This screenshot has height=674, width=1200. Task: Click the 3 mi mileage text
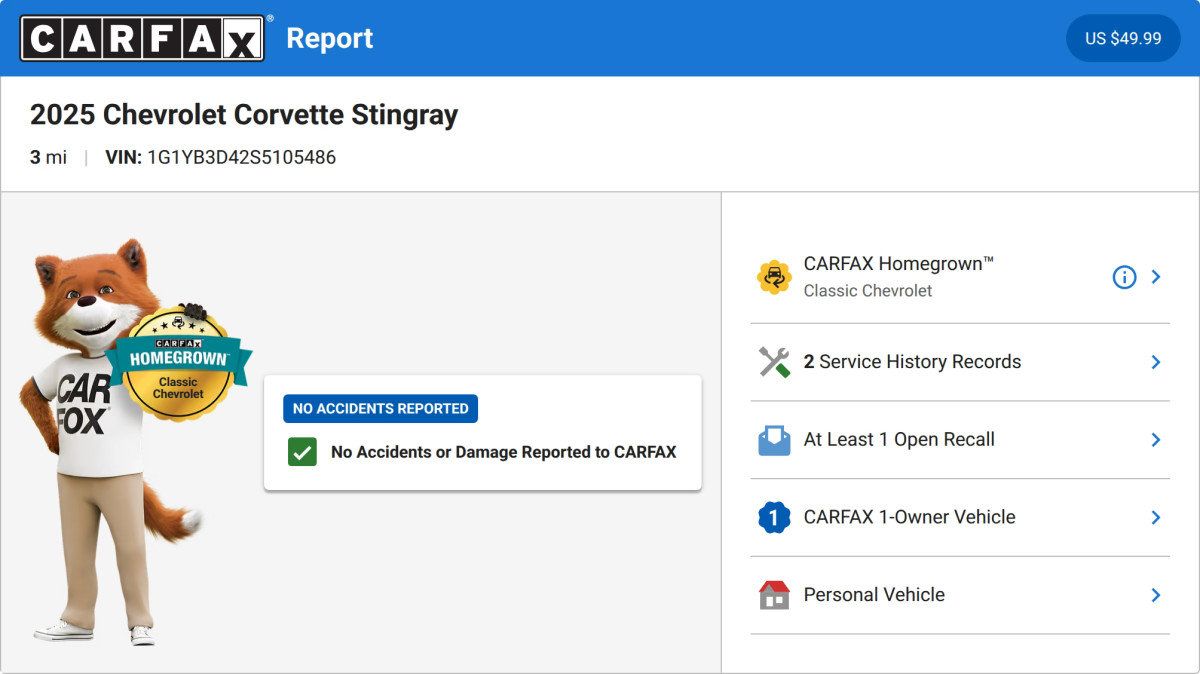click(48, 157)
